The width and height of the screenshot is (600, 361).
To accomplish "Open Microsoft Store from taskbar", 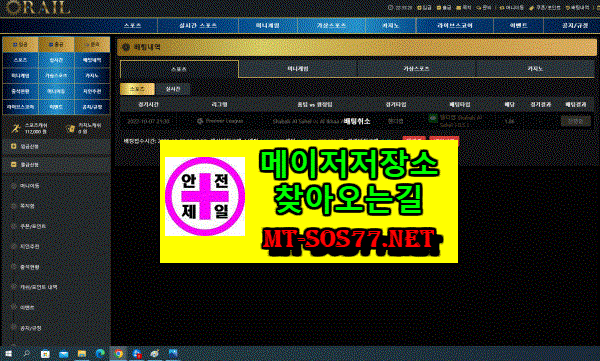I will pyautogui.click(x=45, y=354).
